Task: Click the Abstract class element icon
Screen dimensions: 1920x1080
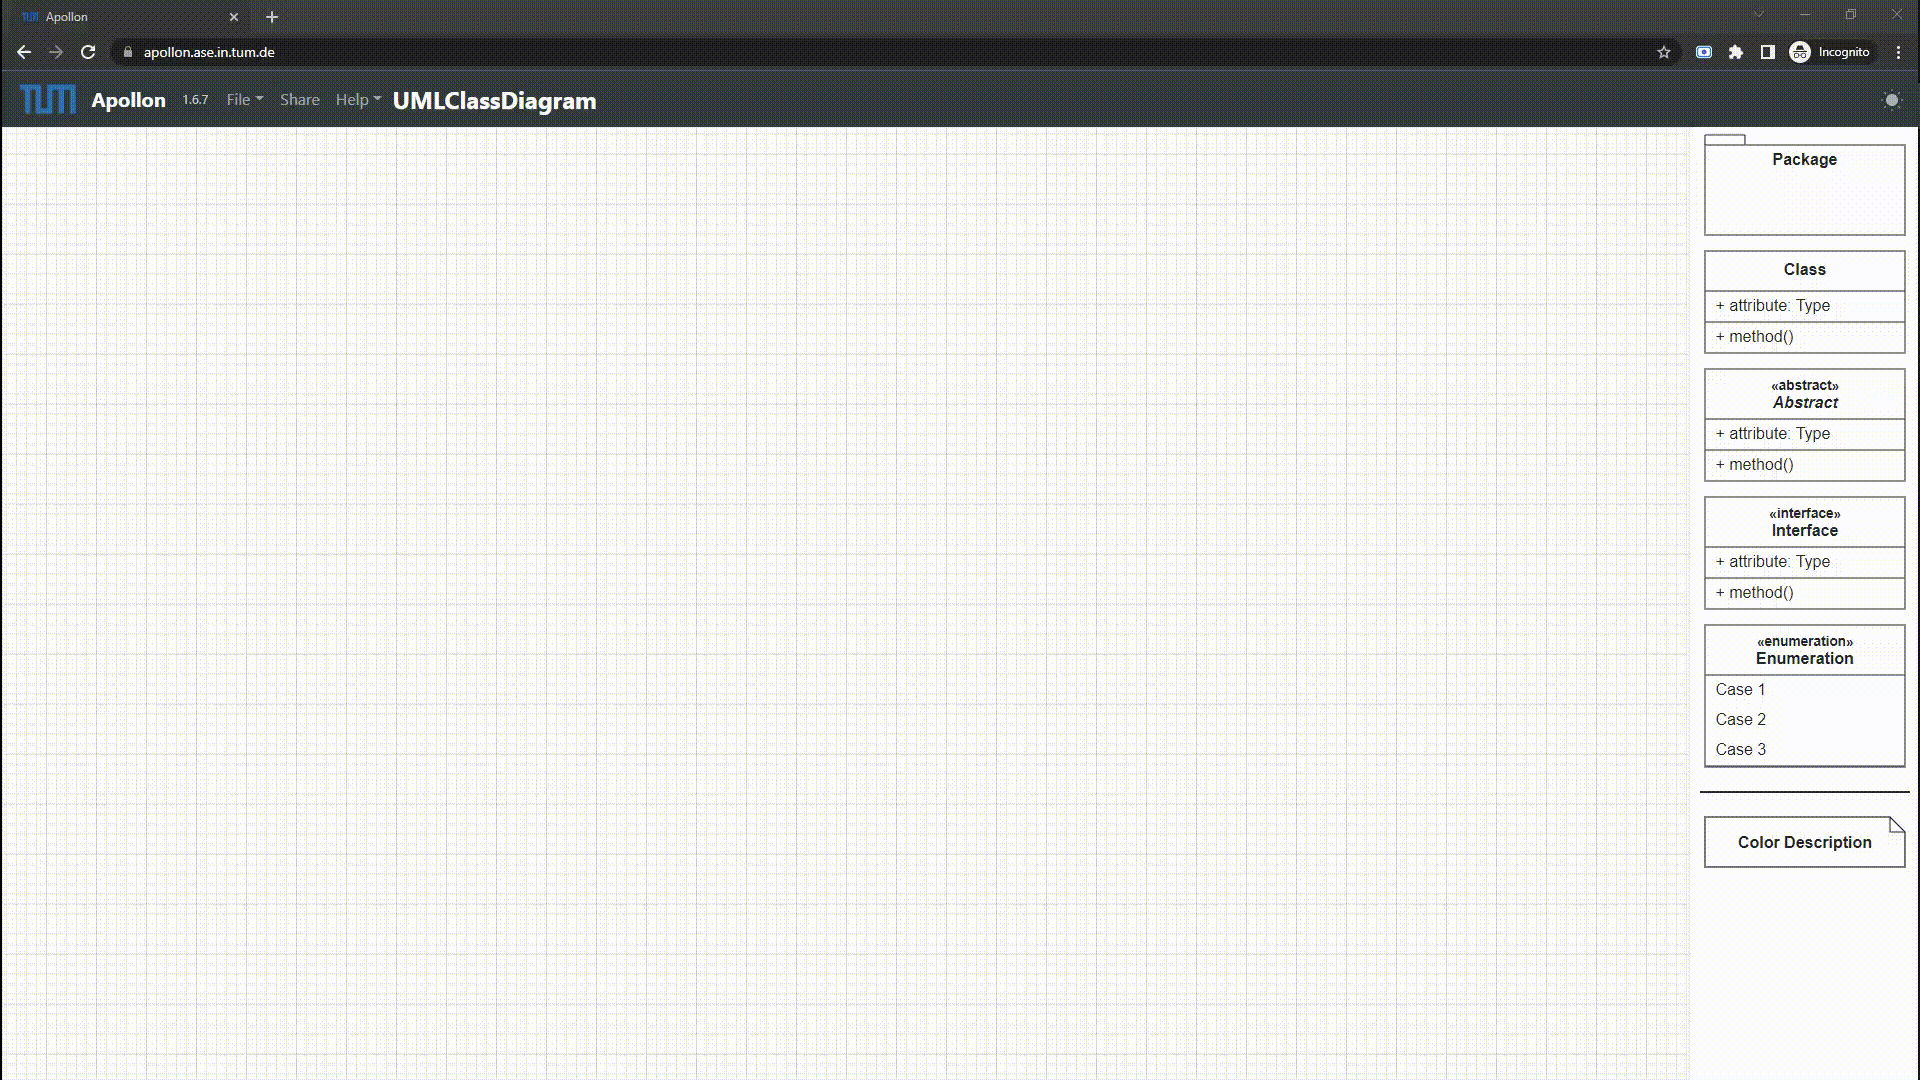Action: pyautogui.click(x=1804, y=393)
